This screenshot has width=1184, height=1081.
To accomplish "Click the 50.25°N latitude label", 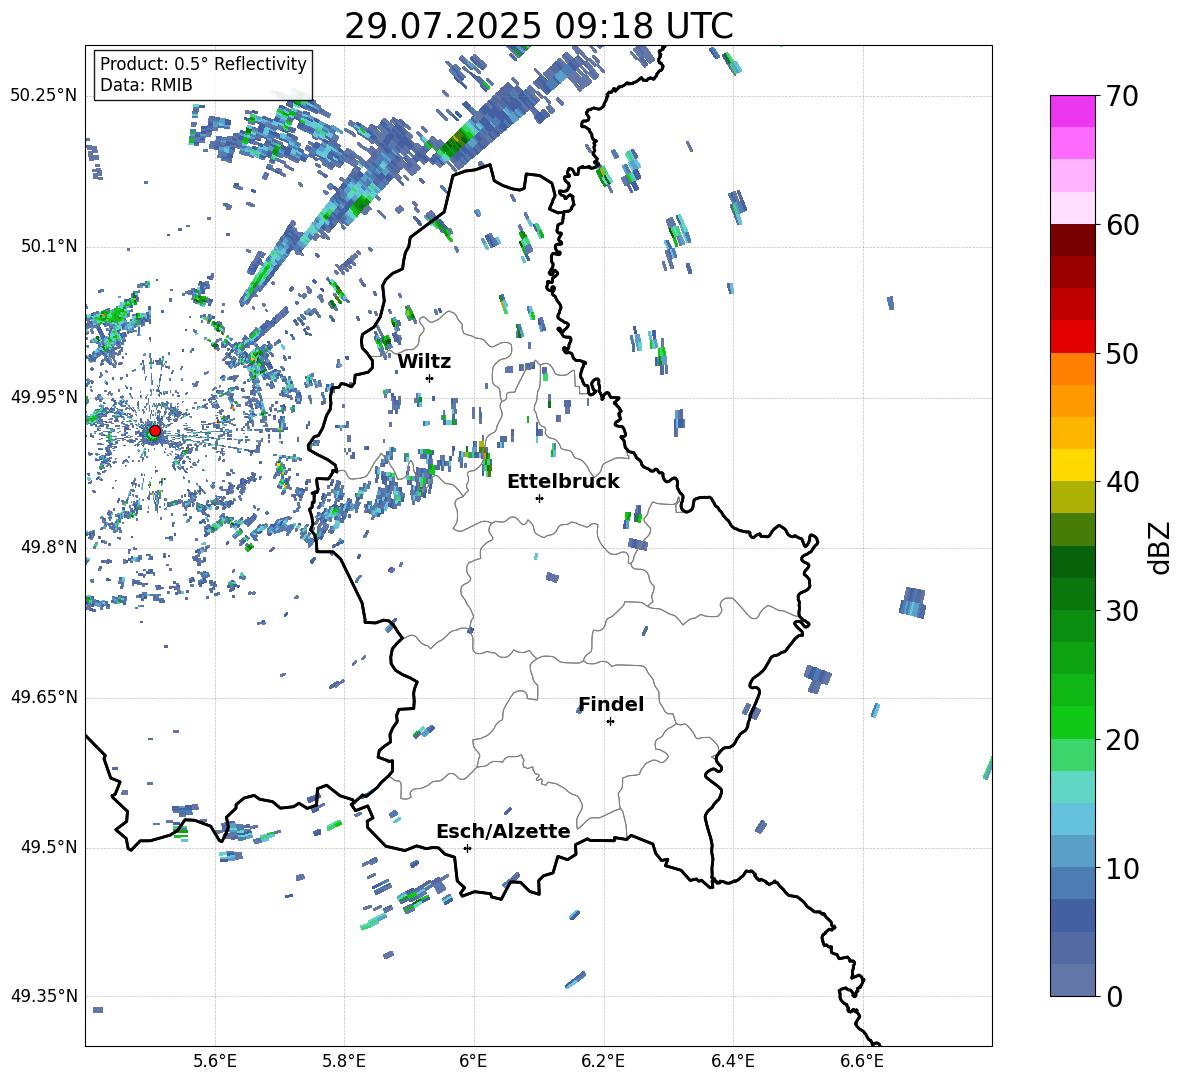I will (44, 96).
